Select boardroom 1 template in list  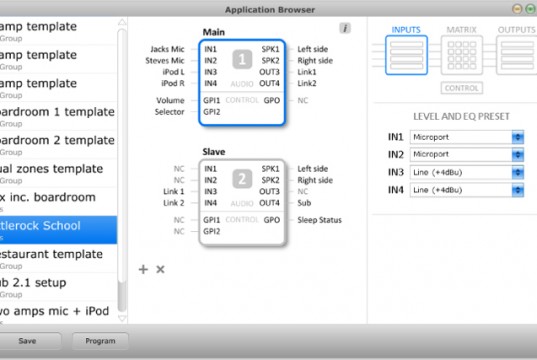(58, 116)
